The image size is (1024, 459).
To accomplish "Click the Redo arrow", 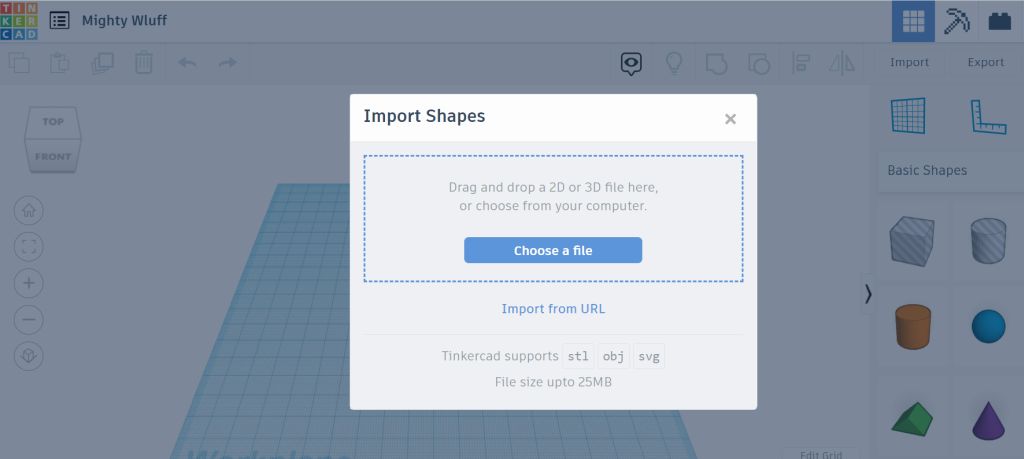I will tap(228, 63).
